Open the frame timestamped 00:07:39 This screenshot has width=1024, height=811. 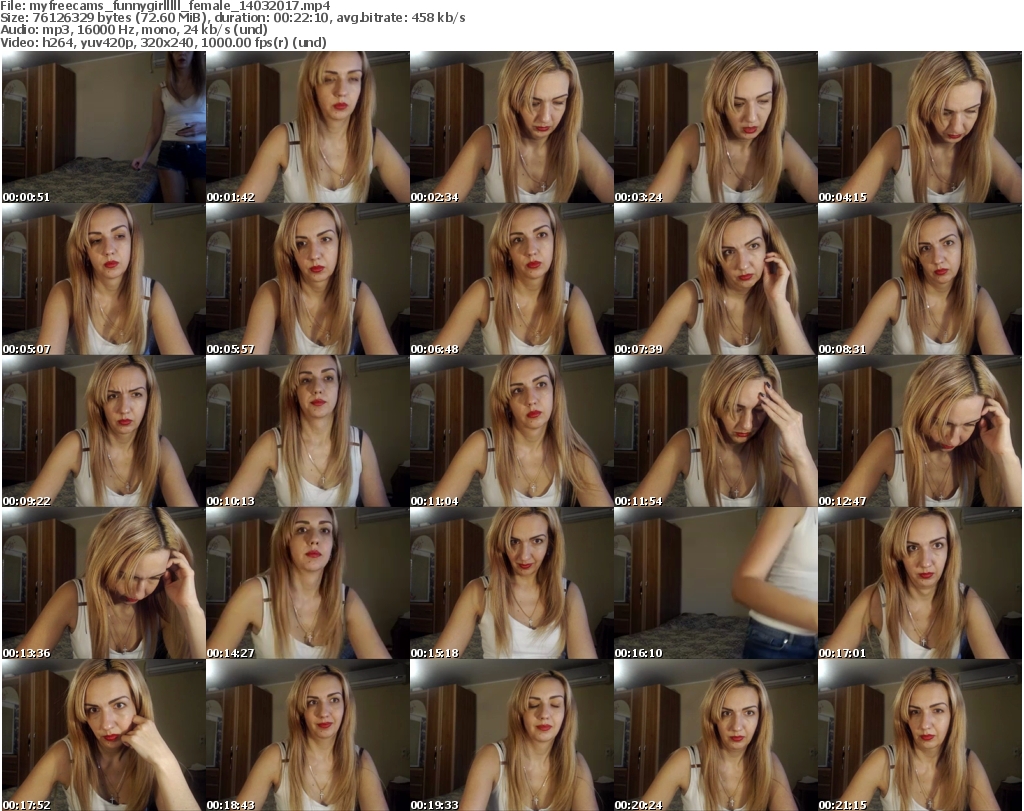(x=715, y=279)
